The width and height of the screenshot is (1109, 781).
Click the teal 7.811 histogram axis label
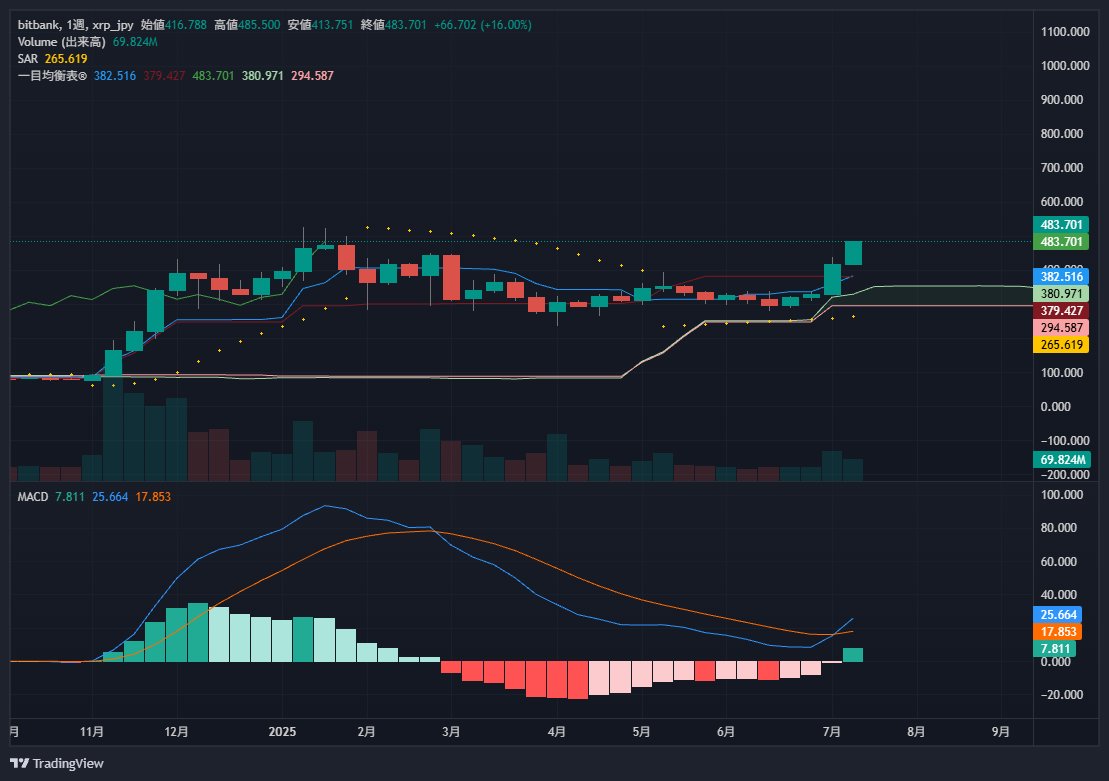(x=1055, y=649)
